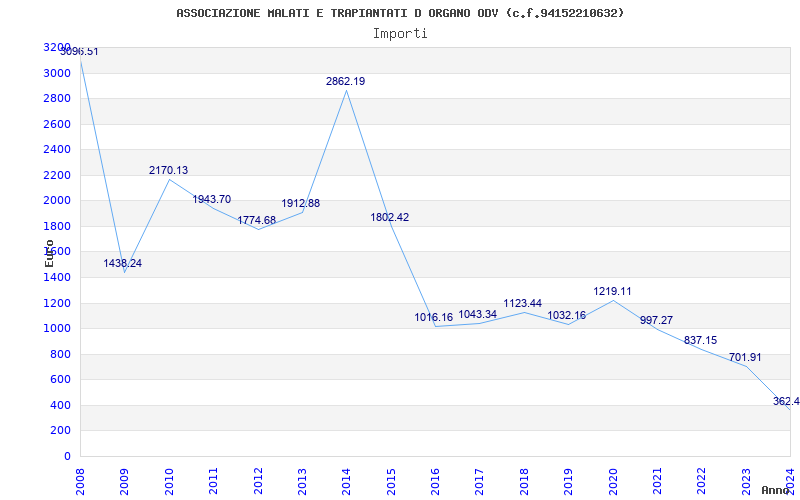
Task: Select the 2862.19 peak data label
Action: click(x=345, y=82)
